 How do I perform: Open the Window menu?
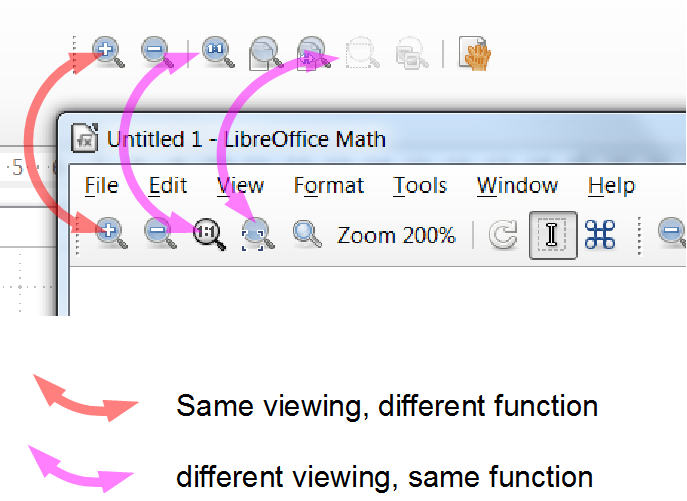click(517, 186)
